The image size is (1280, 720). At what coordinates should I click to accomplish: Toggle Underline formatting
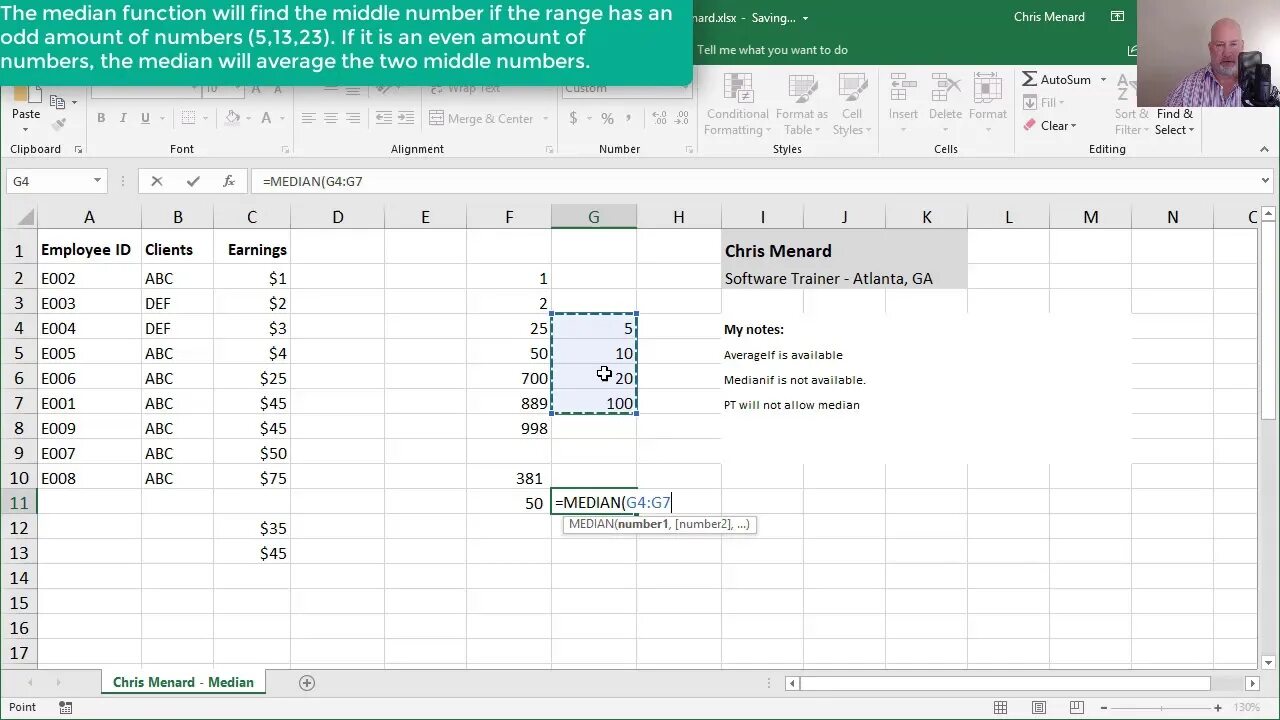tap(145, 118)
